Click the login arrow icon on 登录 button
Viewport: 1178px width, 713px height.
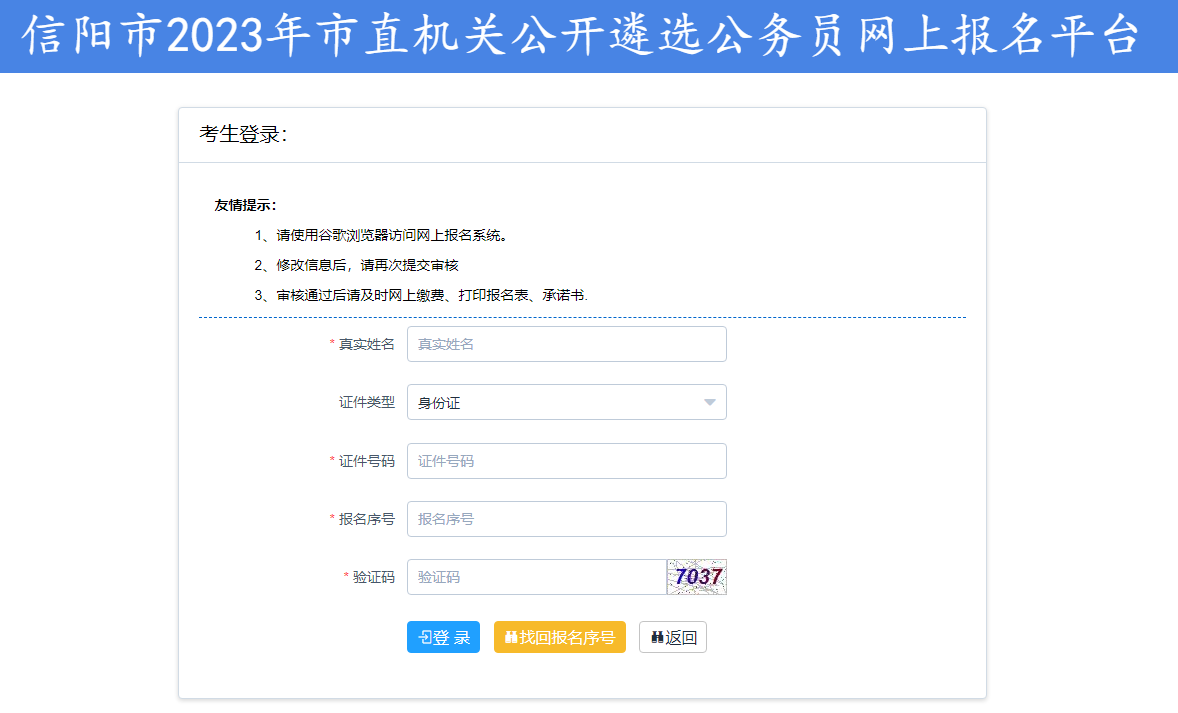tap(424, 638)
